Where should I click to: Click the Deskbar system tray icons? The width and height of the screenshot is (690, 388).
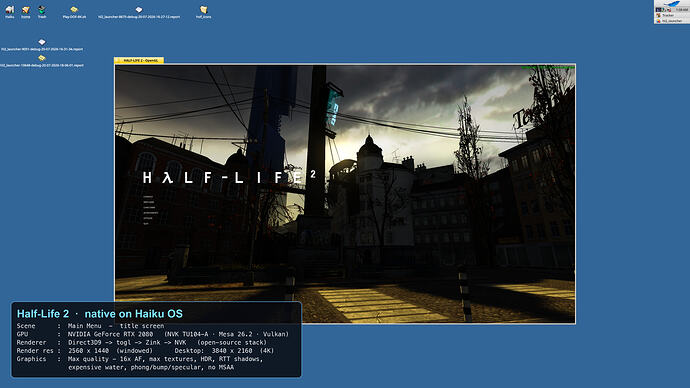click(664, 10)
